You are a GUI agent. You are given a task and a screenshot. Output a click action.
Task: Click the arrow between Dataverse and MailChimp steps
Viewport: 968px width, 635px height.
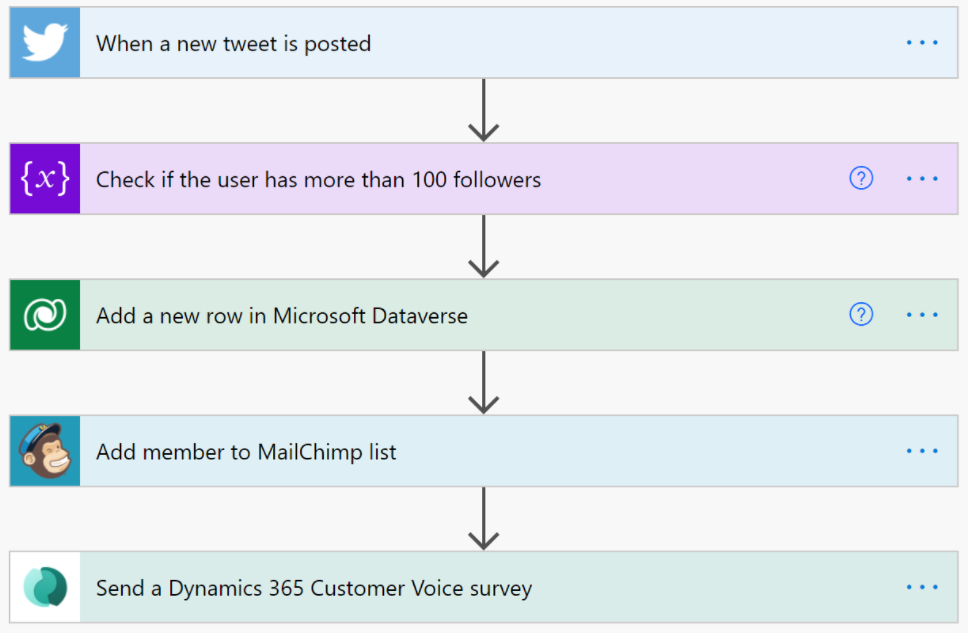pyautogui.click(x=484, y=382)
